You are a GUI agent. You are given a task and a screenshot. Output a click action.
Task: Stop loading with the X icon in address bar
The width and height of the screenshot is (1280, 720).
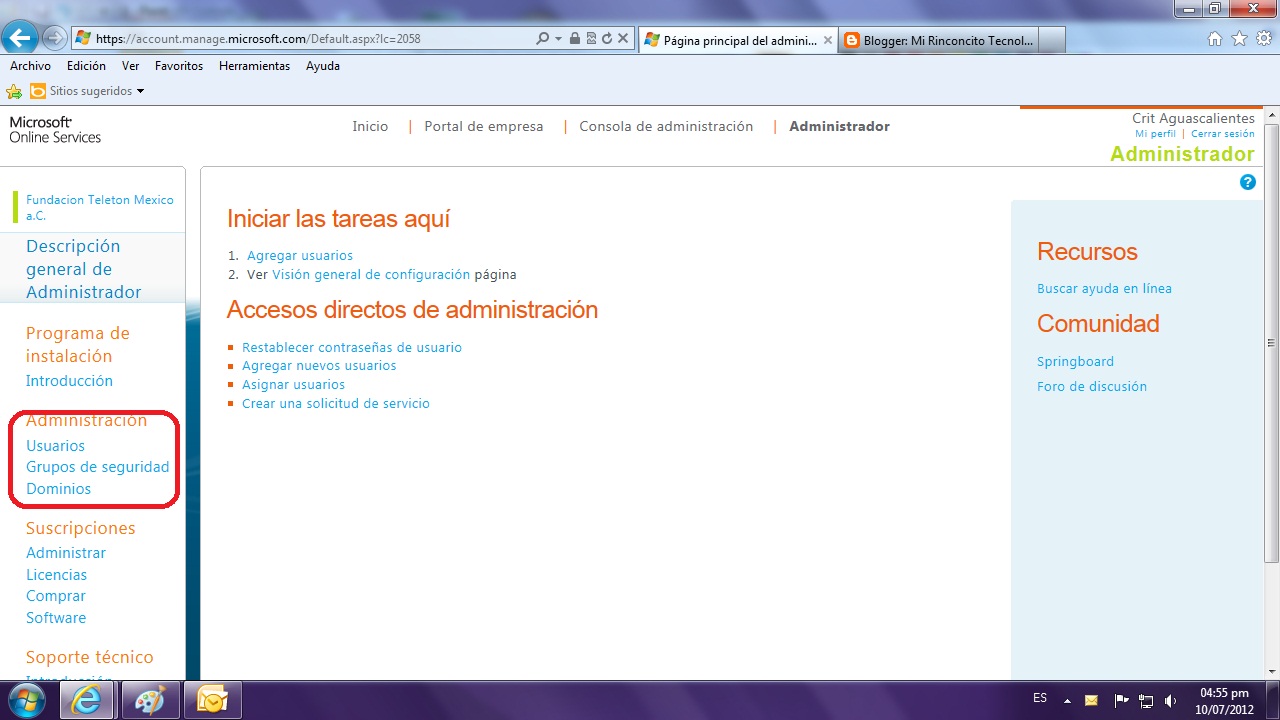(623, 39)
